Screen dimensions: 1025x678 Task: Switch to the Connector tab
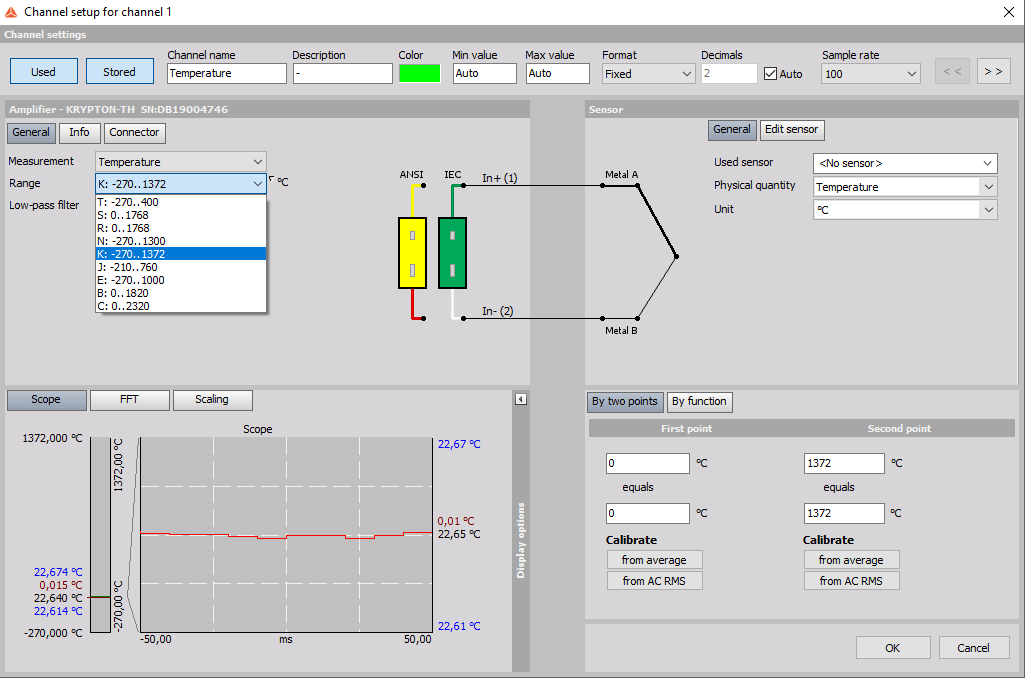tap(135, 133)
